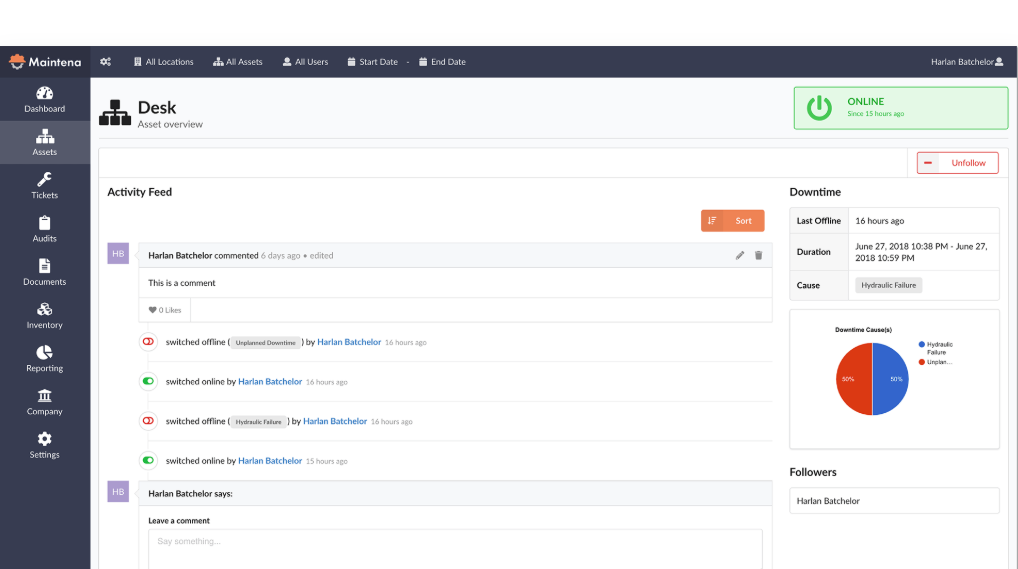This screenshot has width=1018, height=569.
Task: Pick an End Date
Action: pyautogui.click(x=442, y=62)
